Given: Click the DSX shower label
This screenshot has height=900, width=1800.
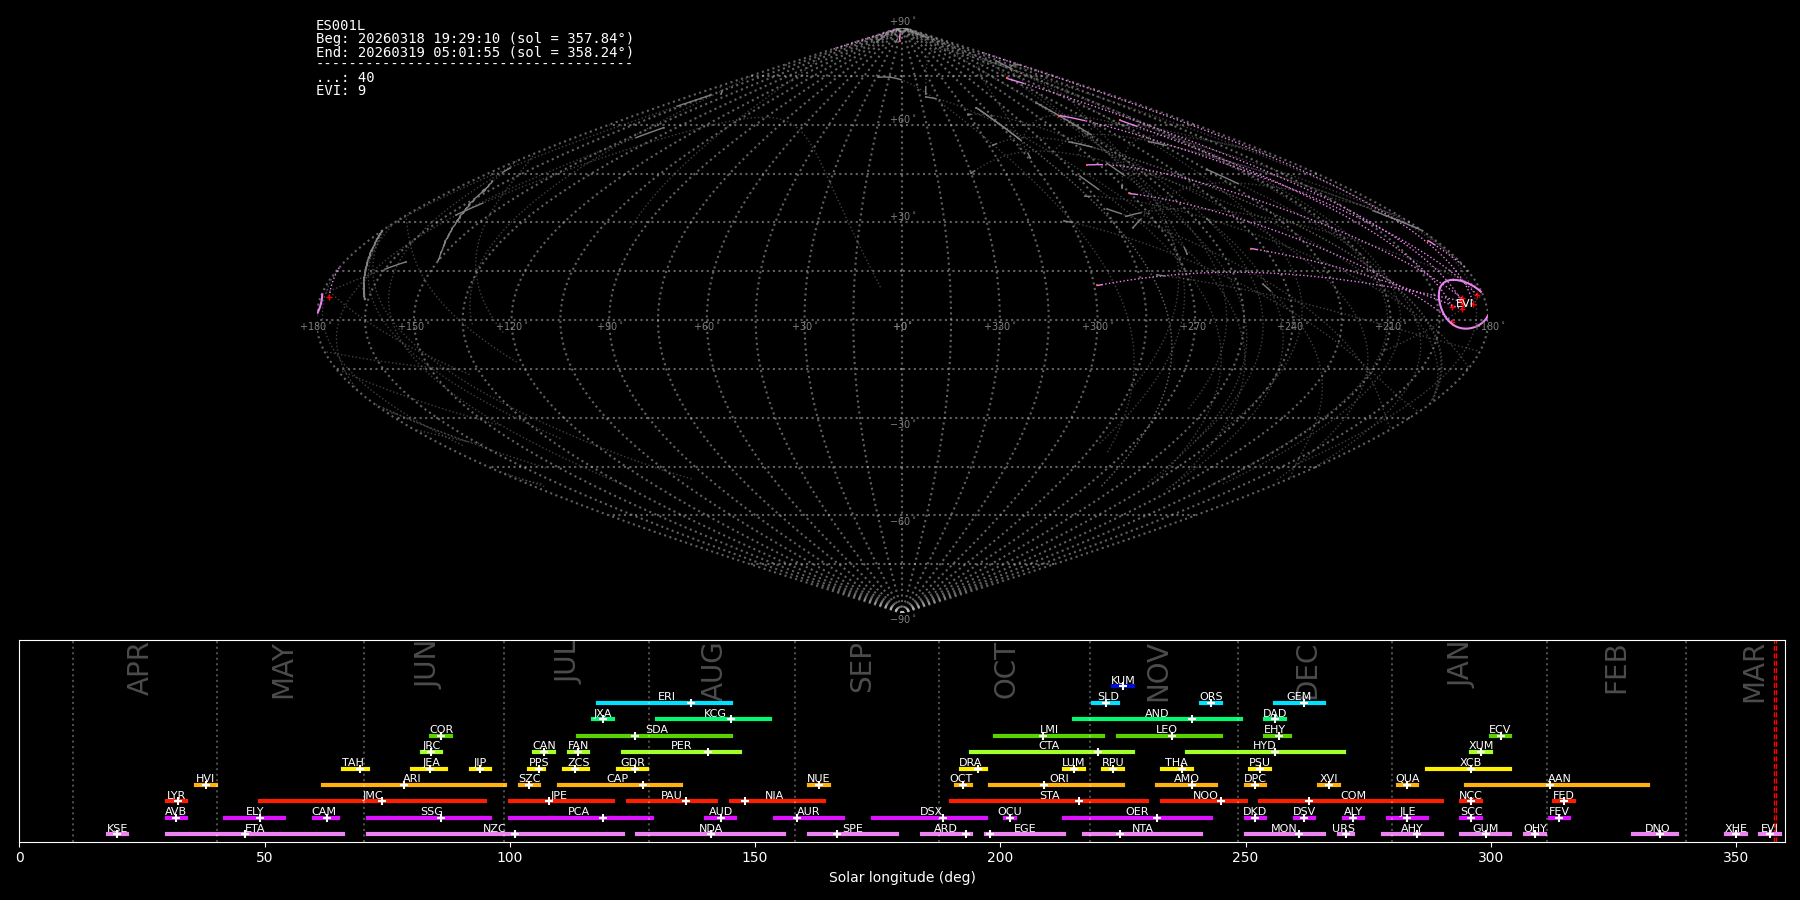Looking at the screenshot, I should [x=931, y=811].
